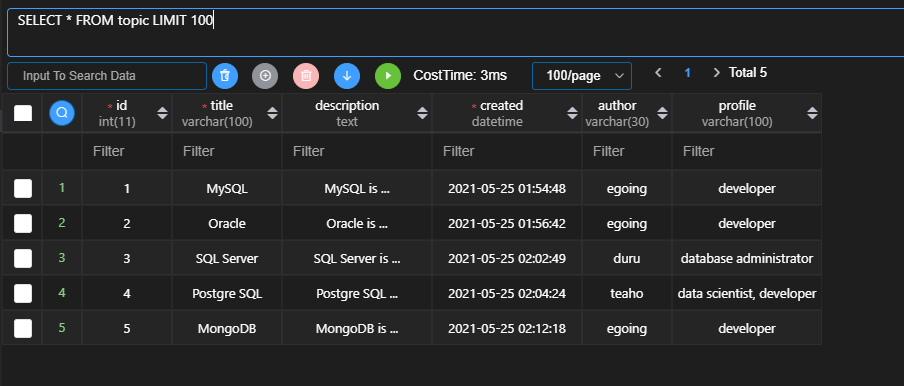Viewport: 904px width, 386px height.
Task: Click the 'teaho' author cell
Action: 627,294
